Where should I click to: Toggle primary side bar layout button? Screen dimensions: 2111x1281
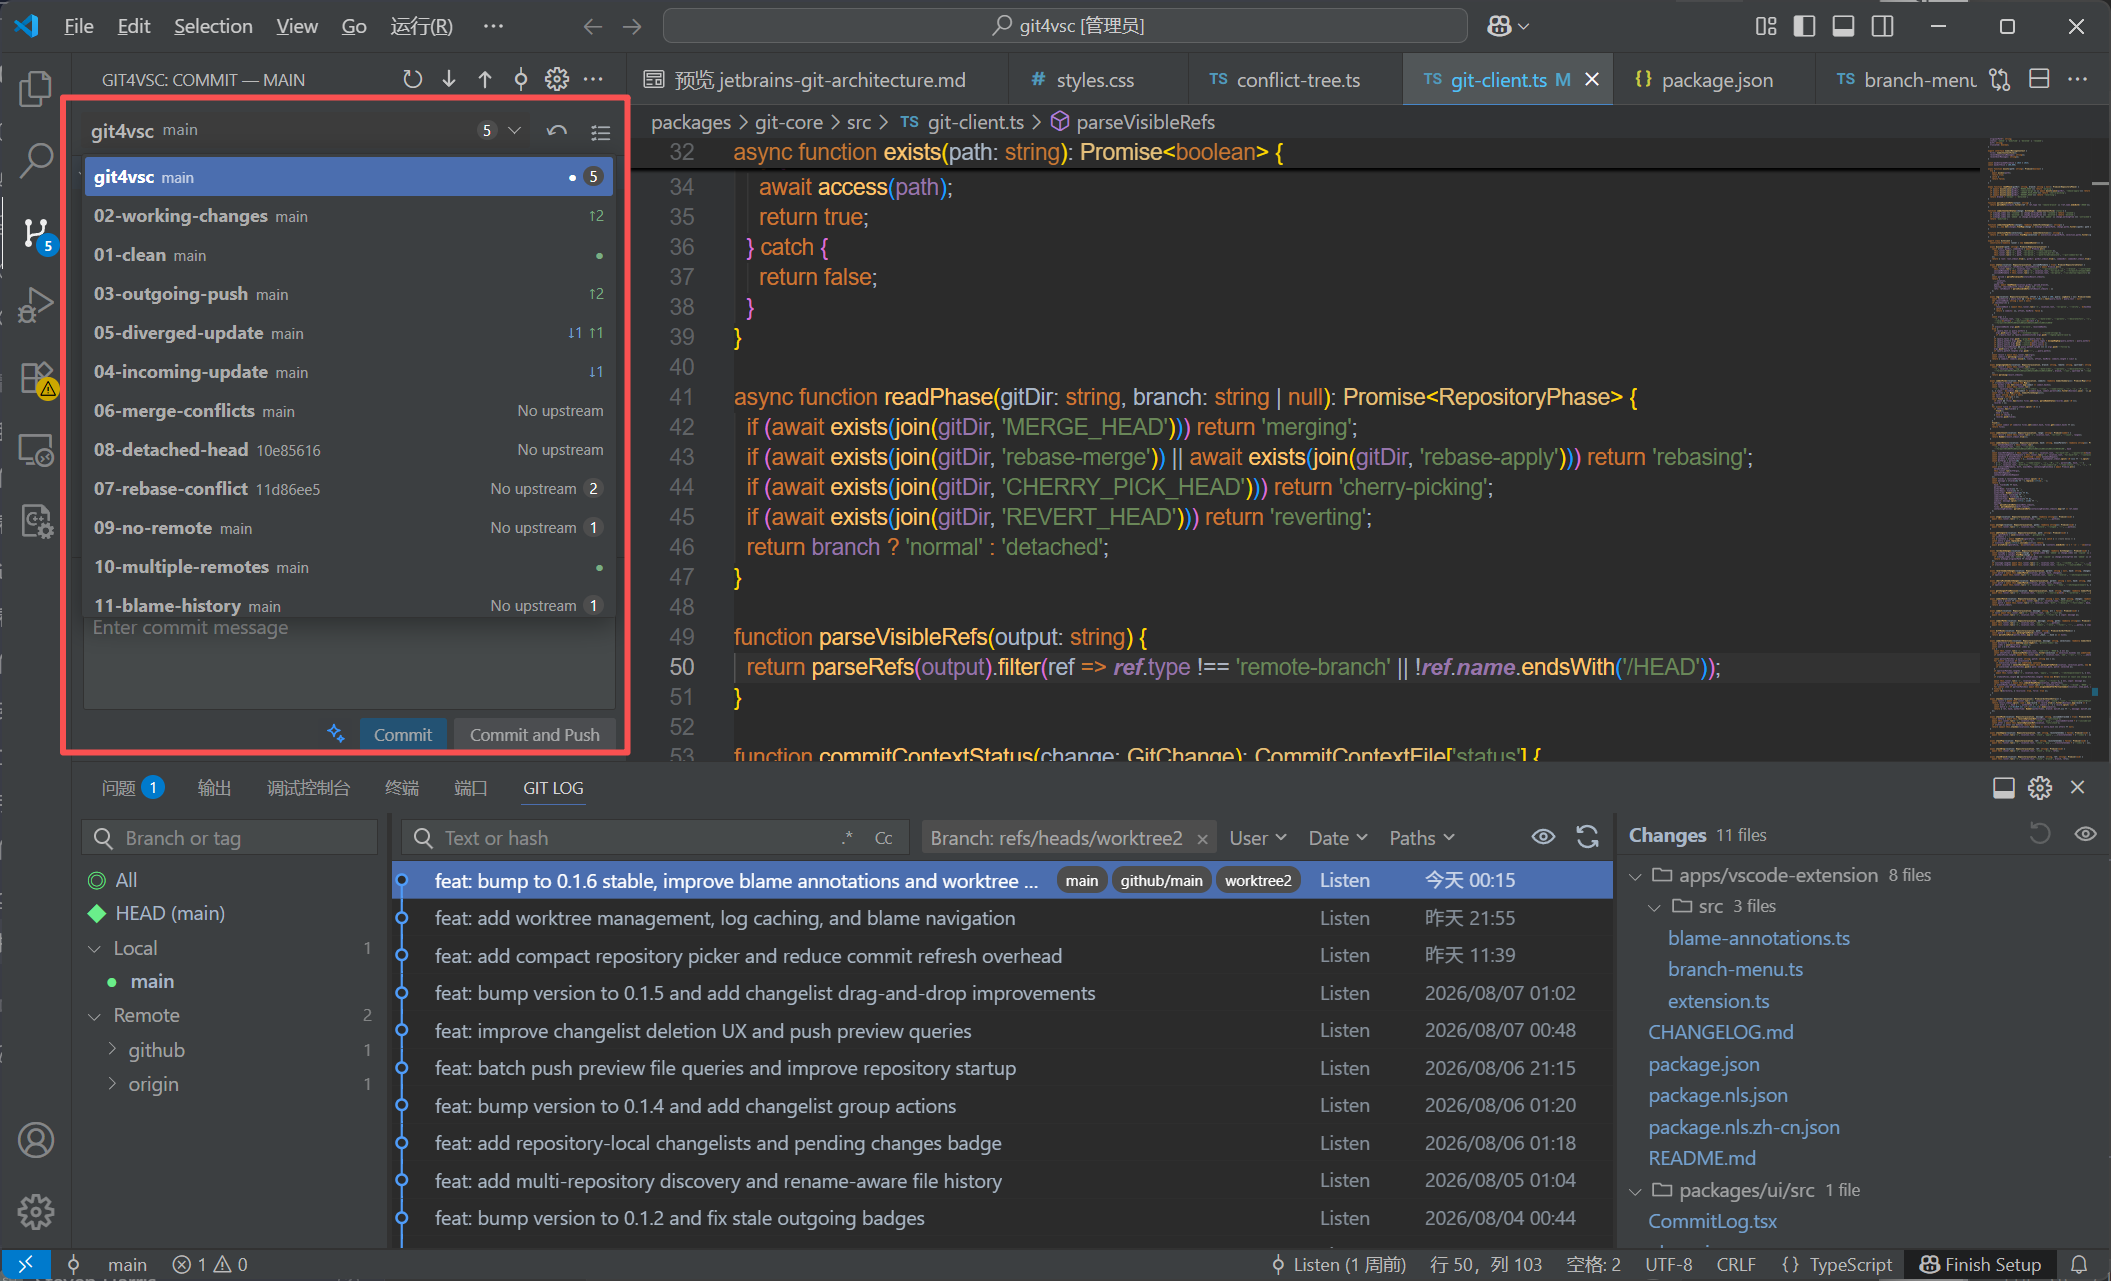click(x=1805, y=26)
